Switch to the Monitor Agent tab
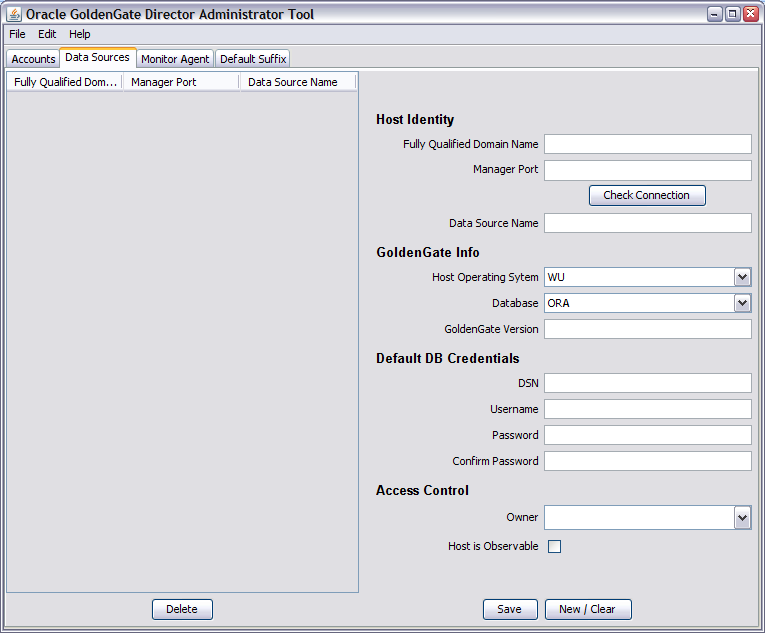The width and height of the screenshot is (765, 633). coord(175,59)
